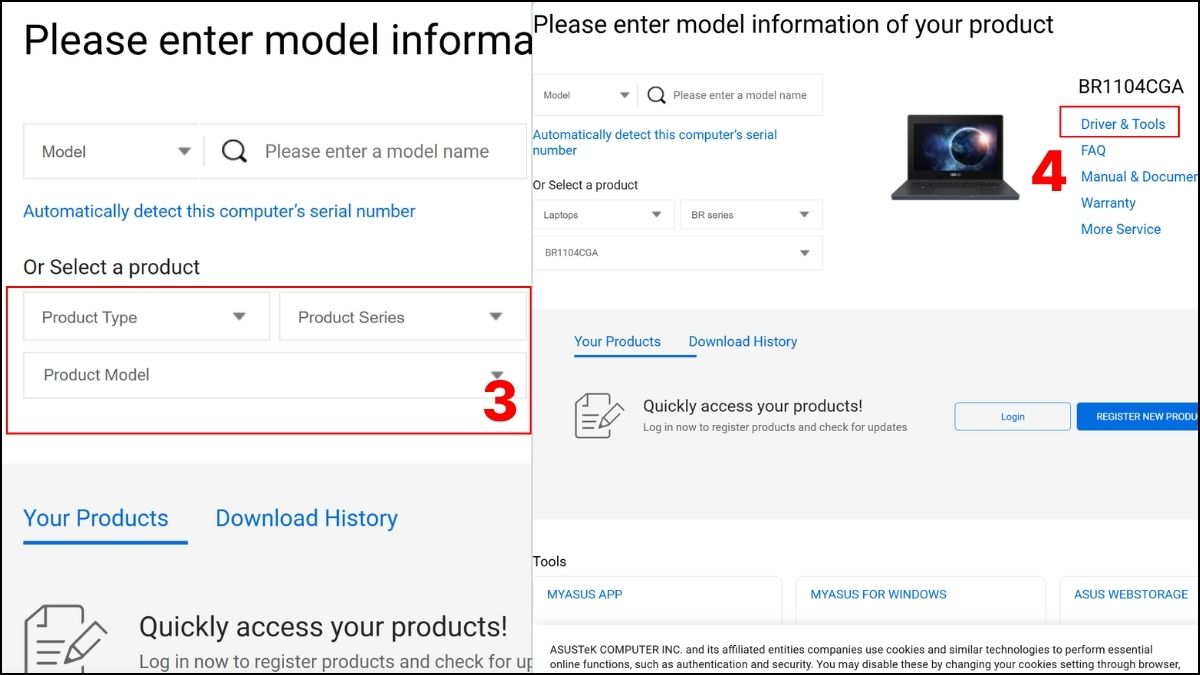Focus left-panel model name search field
The width and height of the screenshot is (1200, 675).
pos(377,152)
